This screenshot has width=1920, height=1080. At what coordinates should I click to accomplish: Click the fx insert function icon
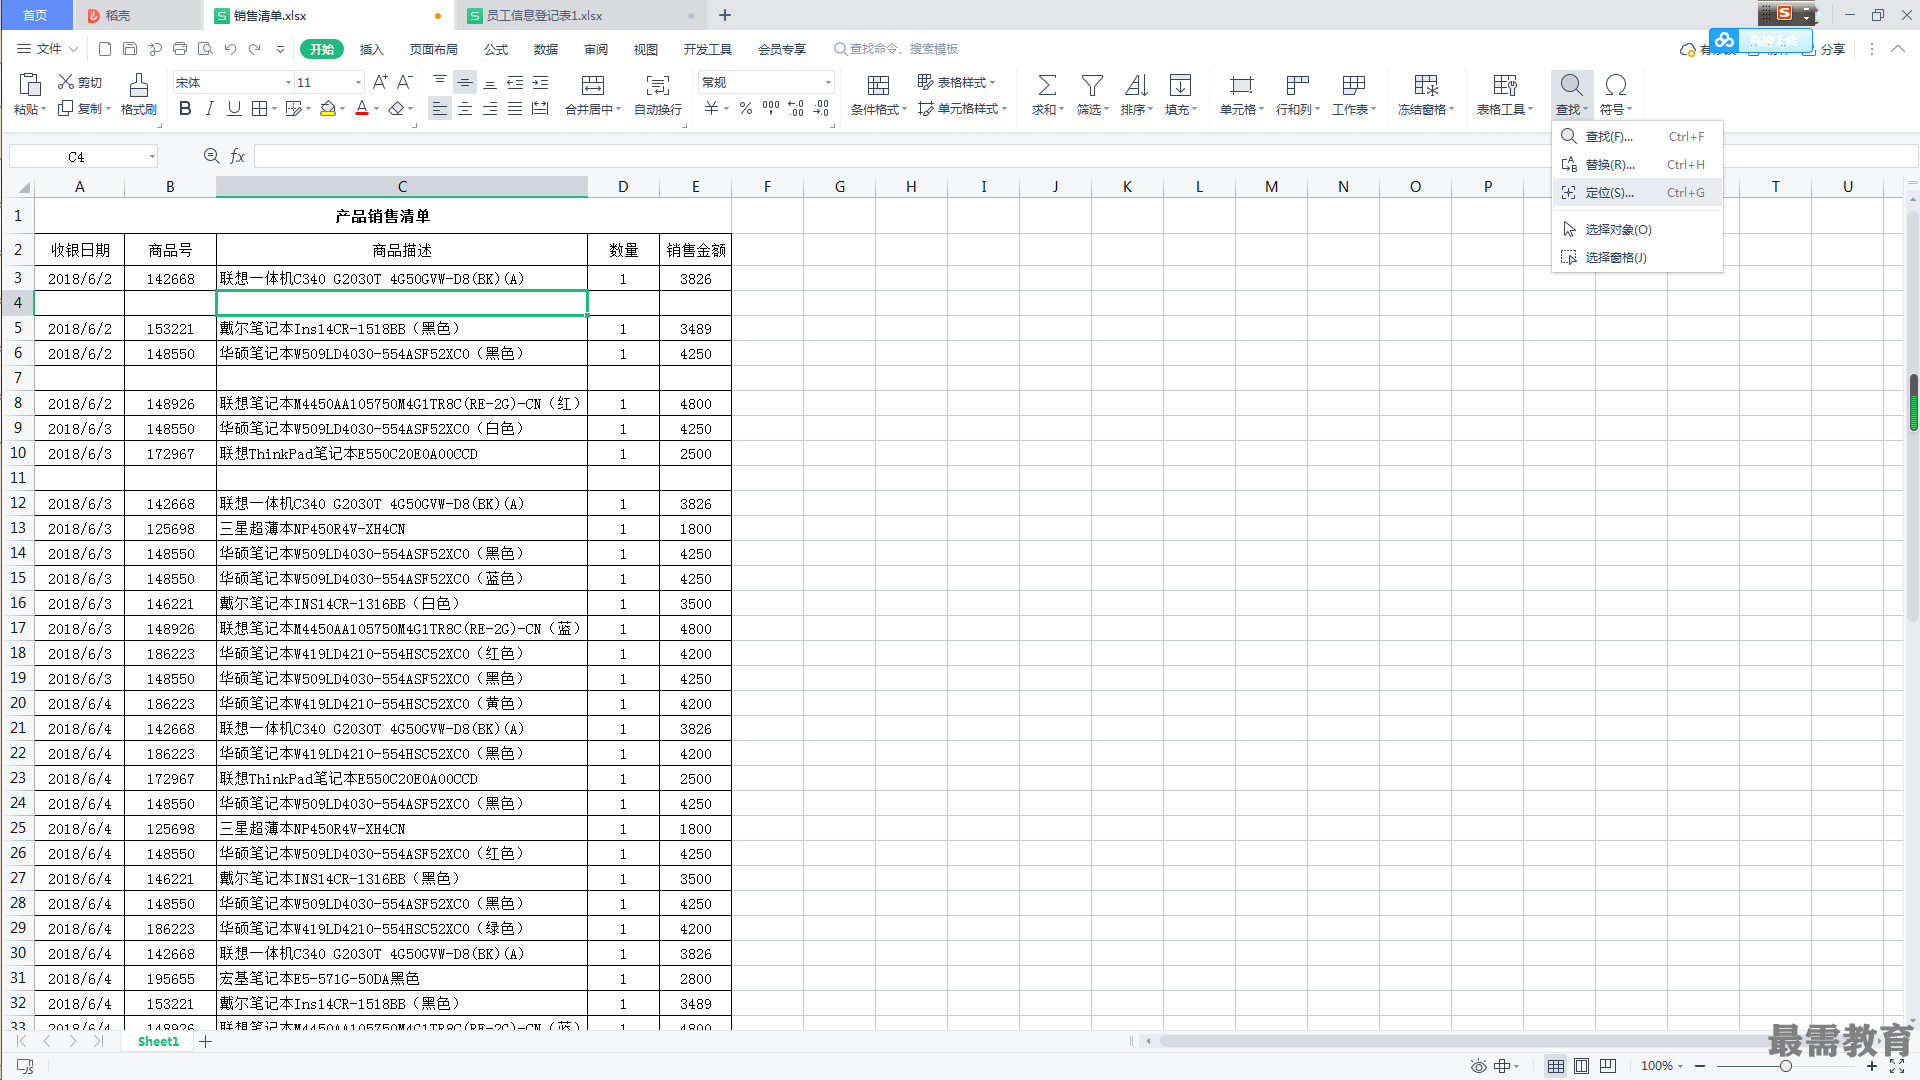pyautogui.click(x=237, y=156)
